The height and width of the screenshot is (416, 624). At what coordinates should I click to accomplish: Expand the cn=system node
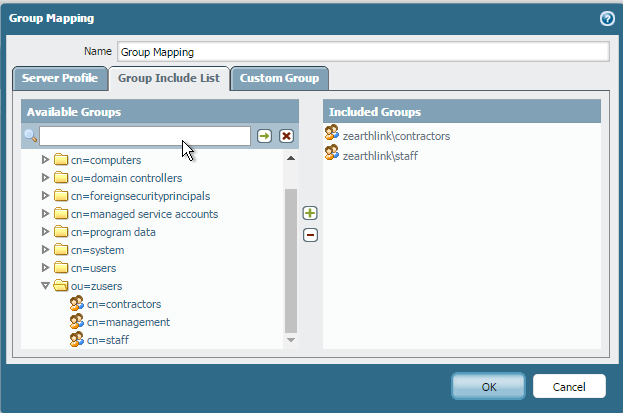coord(45,250)
